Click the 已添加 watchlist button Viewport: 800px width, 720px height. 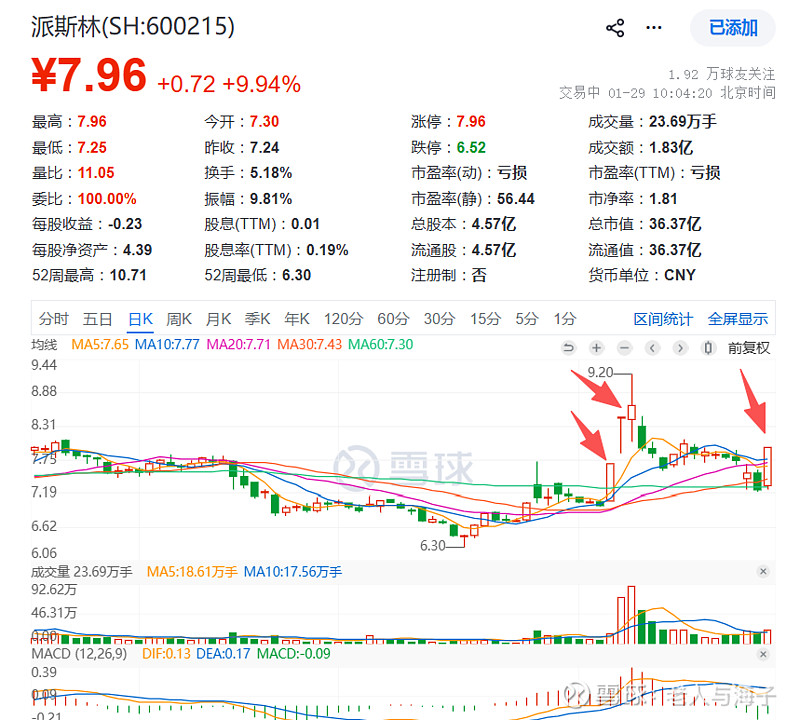click(733, 28)
